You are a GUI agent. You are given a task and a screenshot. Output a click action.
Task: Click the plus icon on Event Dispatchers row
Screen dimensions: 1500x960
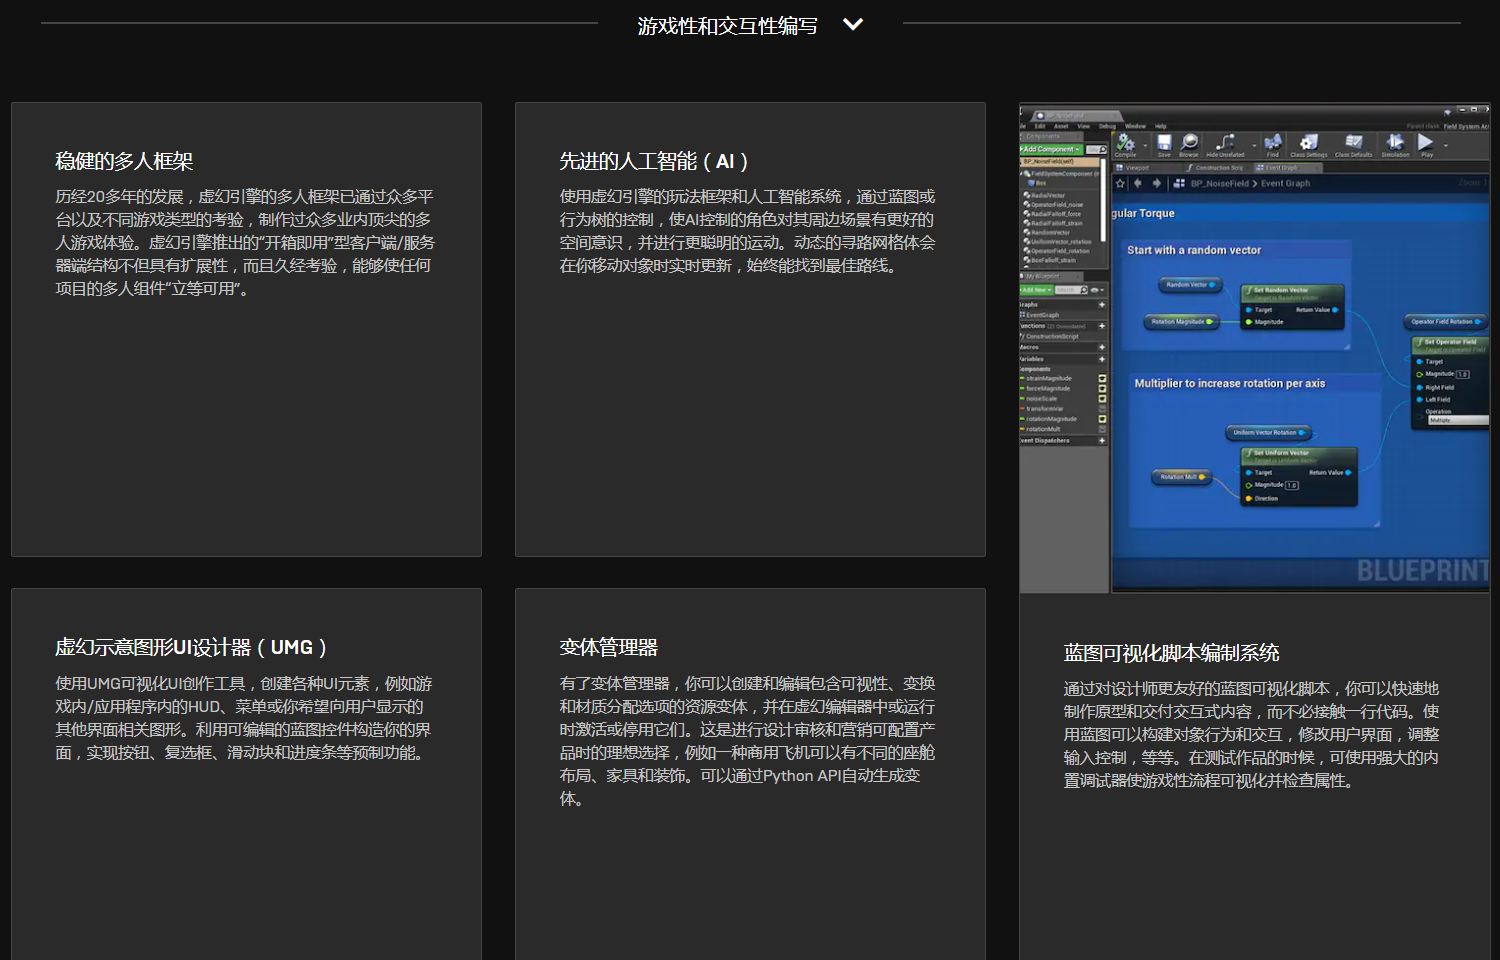pyautogui.click(x=1102, y=441)
